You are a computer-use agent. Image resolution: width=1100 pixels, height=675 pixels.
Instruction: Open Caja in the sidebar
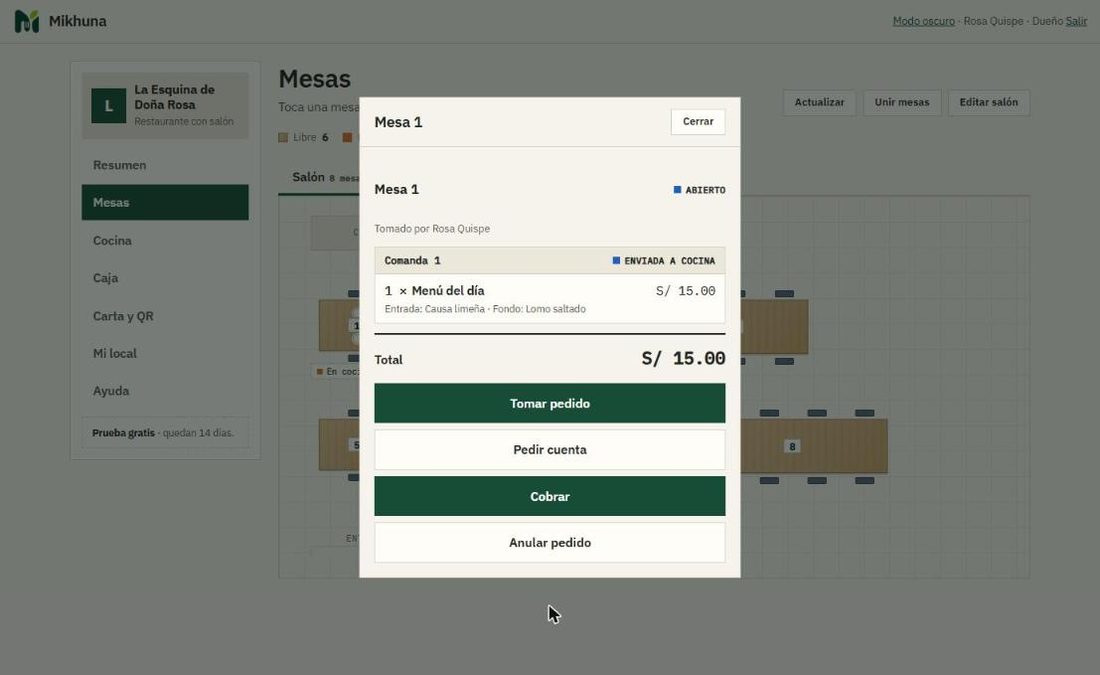coord(165,278)
